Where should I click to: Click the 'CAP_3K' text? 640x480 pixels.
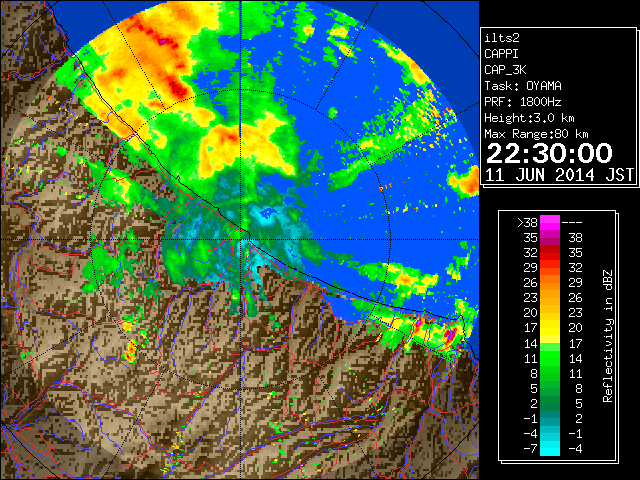coord(505,70)
